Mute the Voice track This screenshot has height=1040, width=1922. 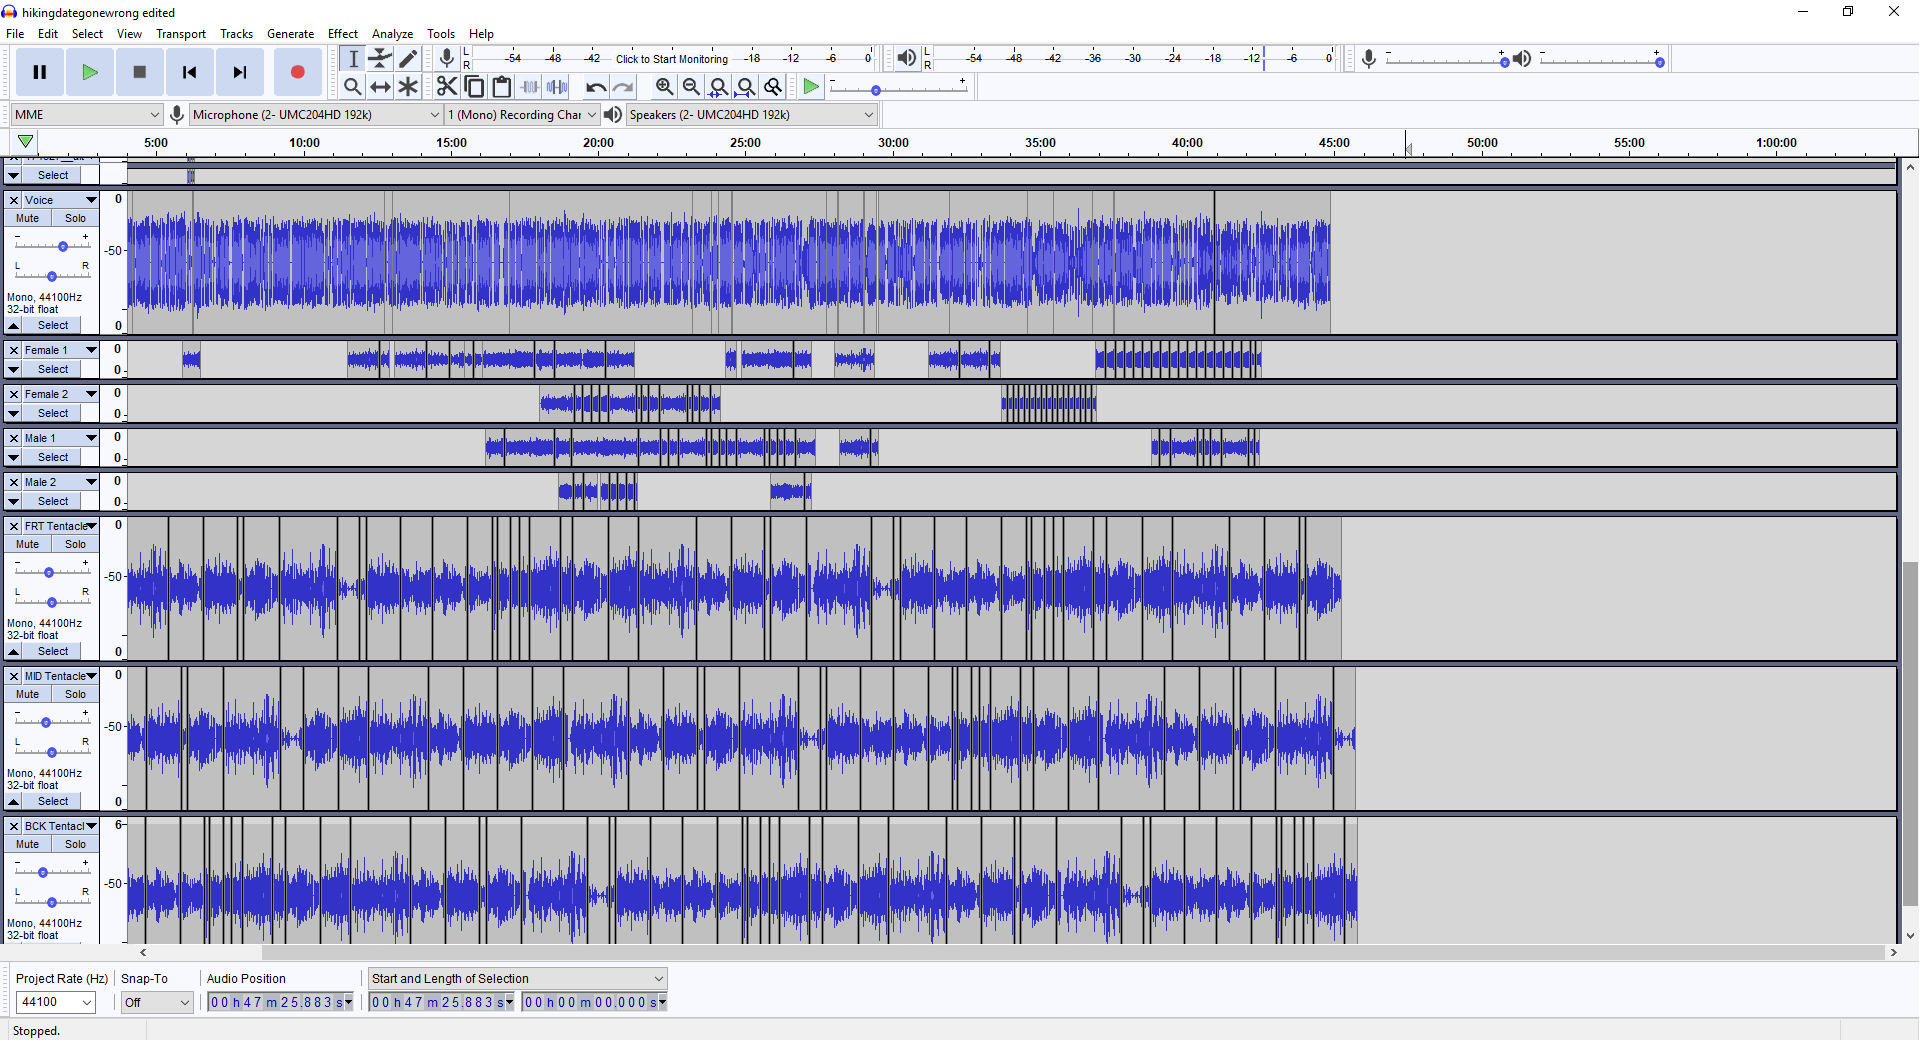[28, 218]
